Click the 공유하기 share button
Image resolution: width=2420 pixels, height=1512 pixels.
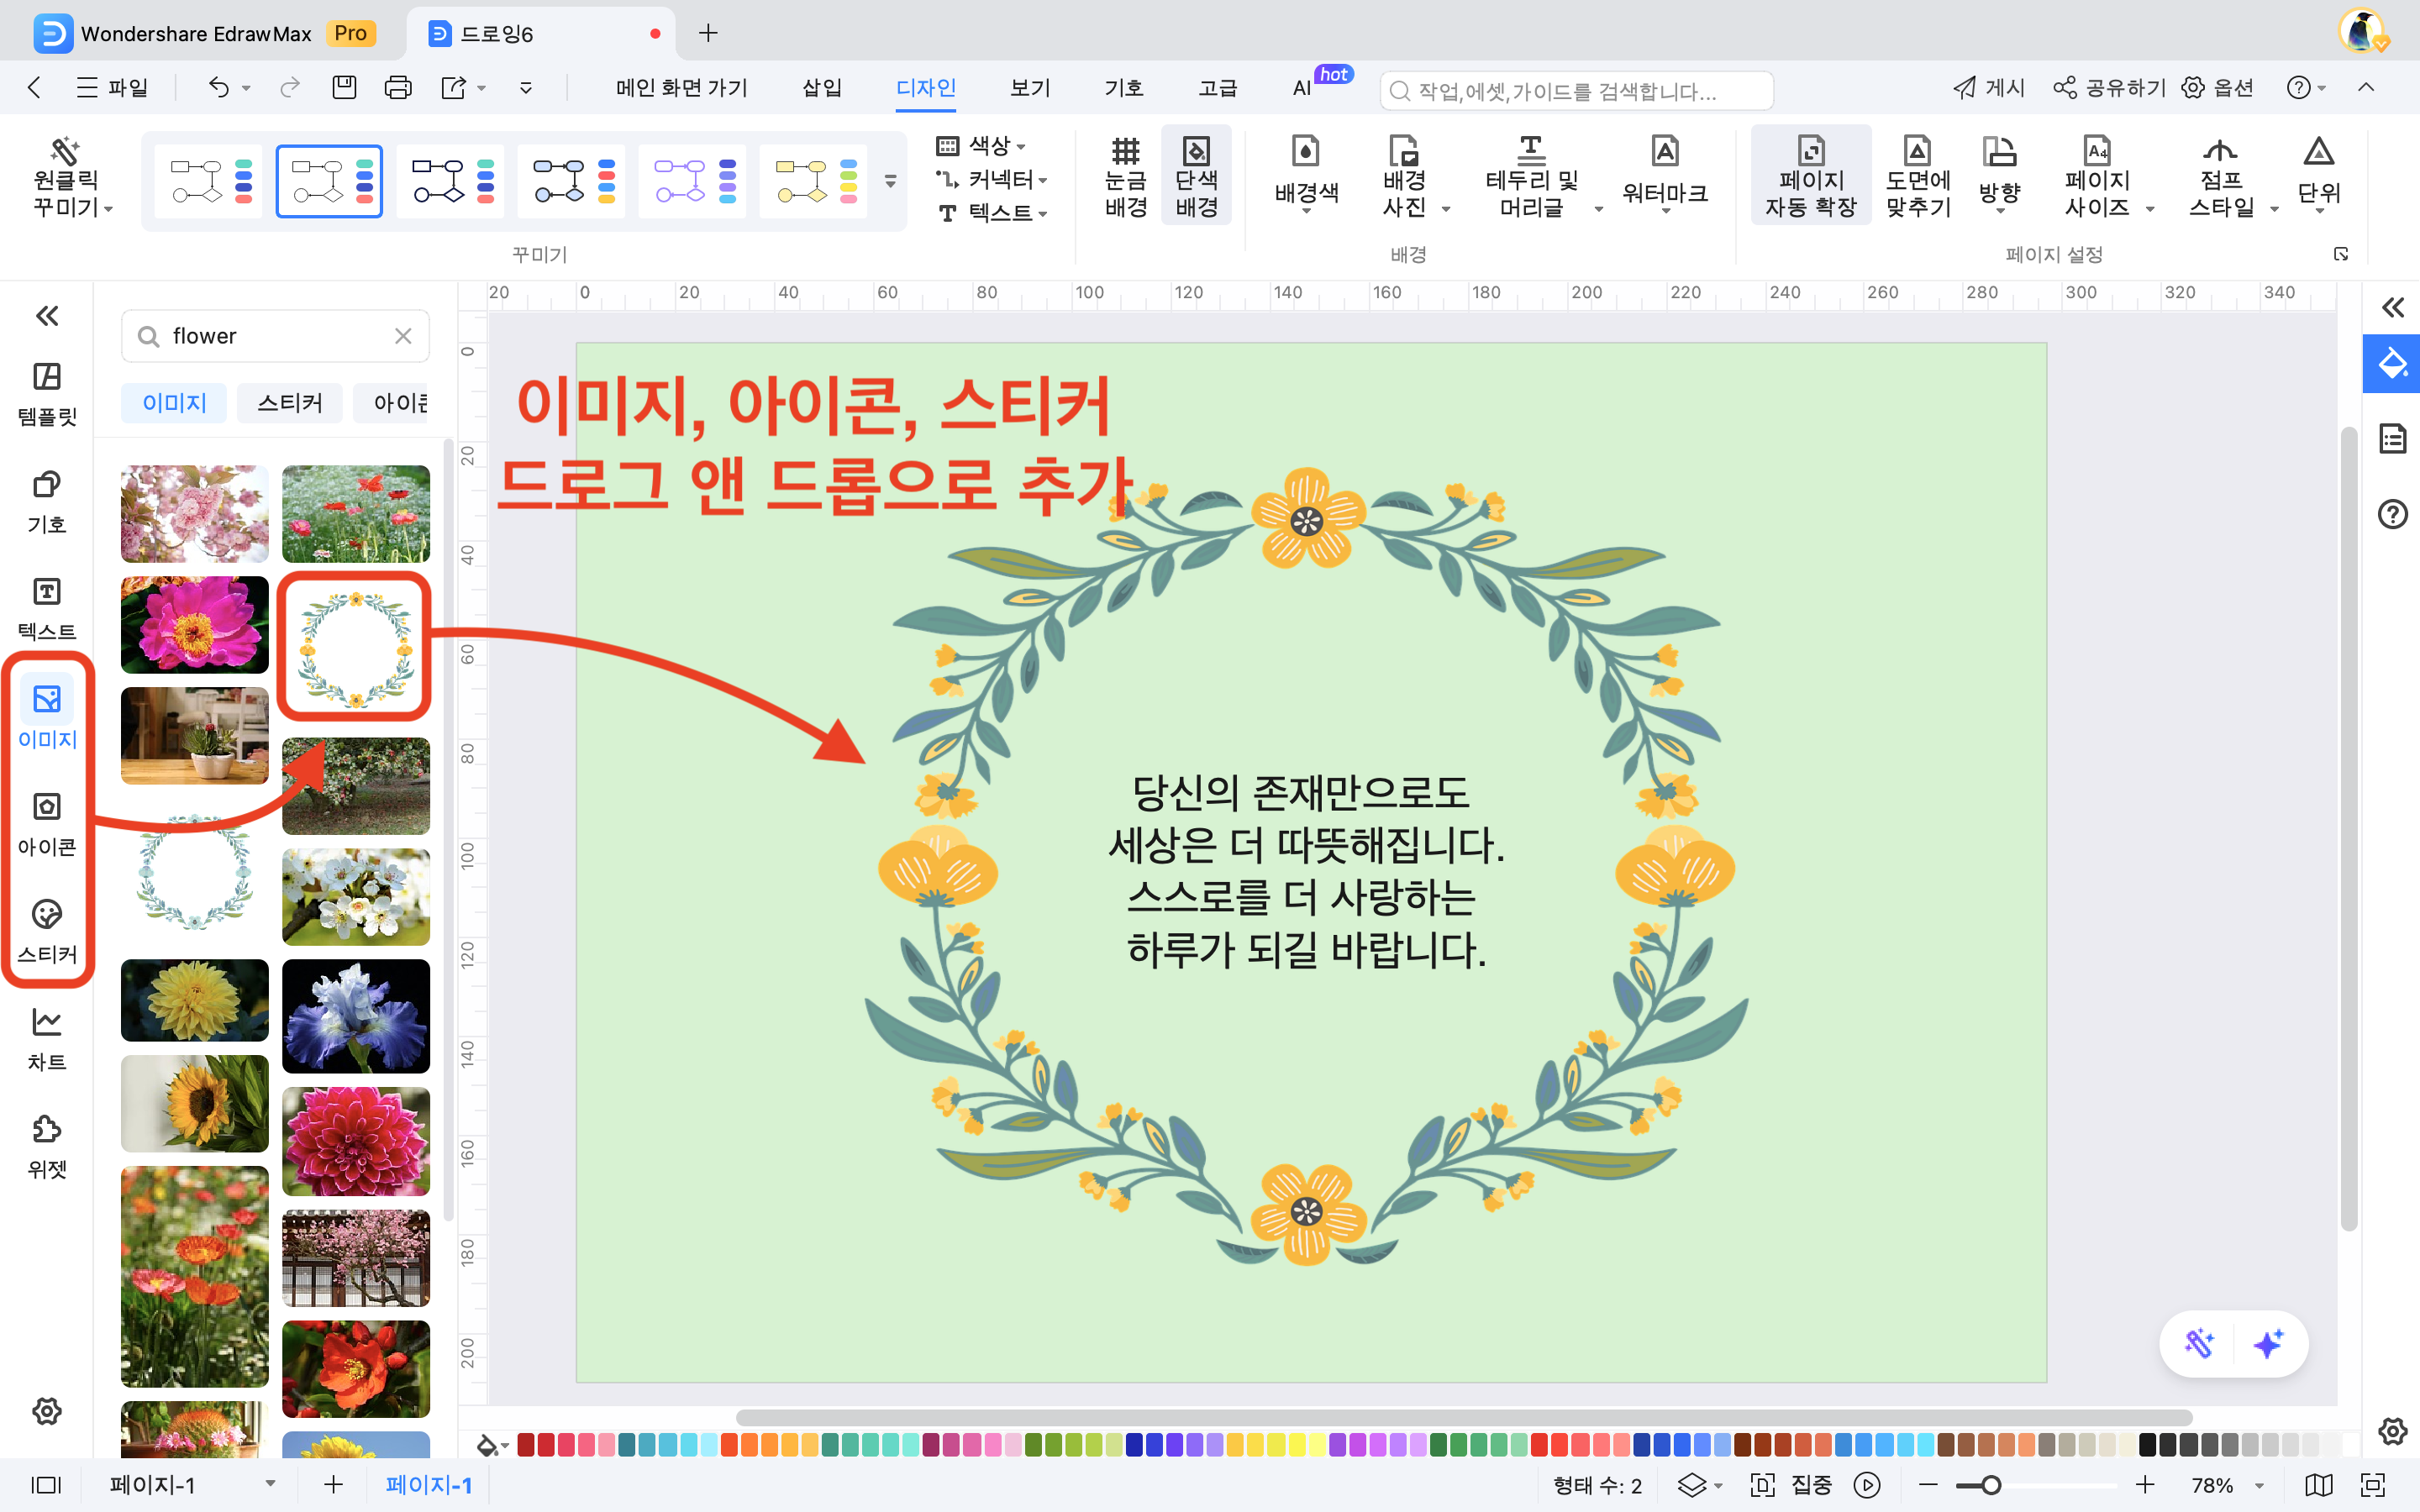point(2110,88)
